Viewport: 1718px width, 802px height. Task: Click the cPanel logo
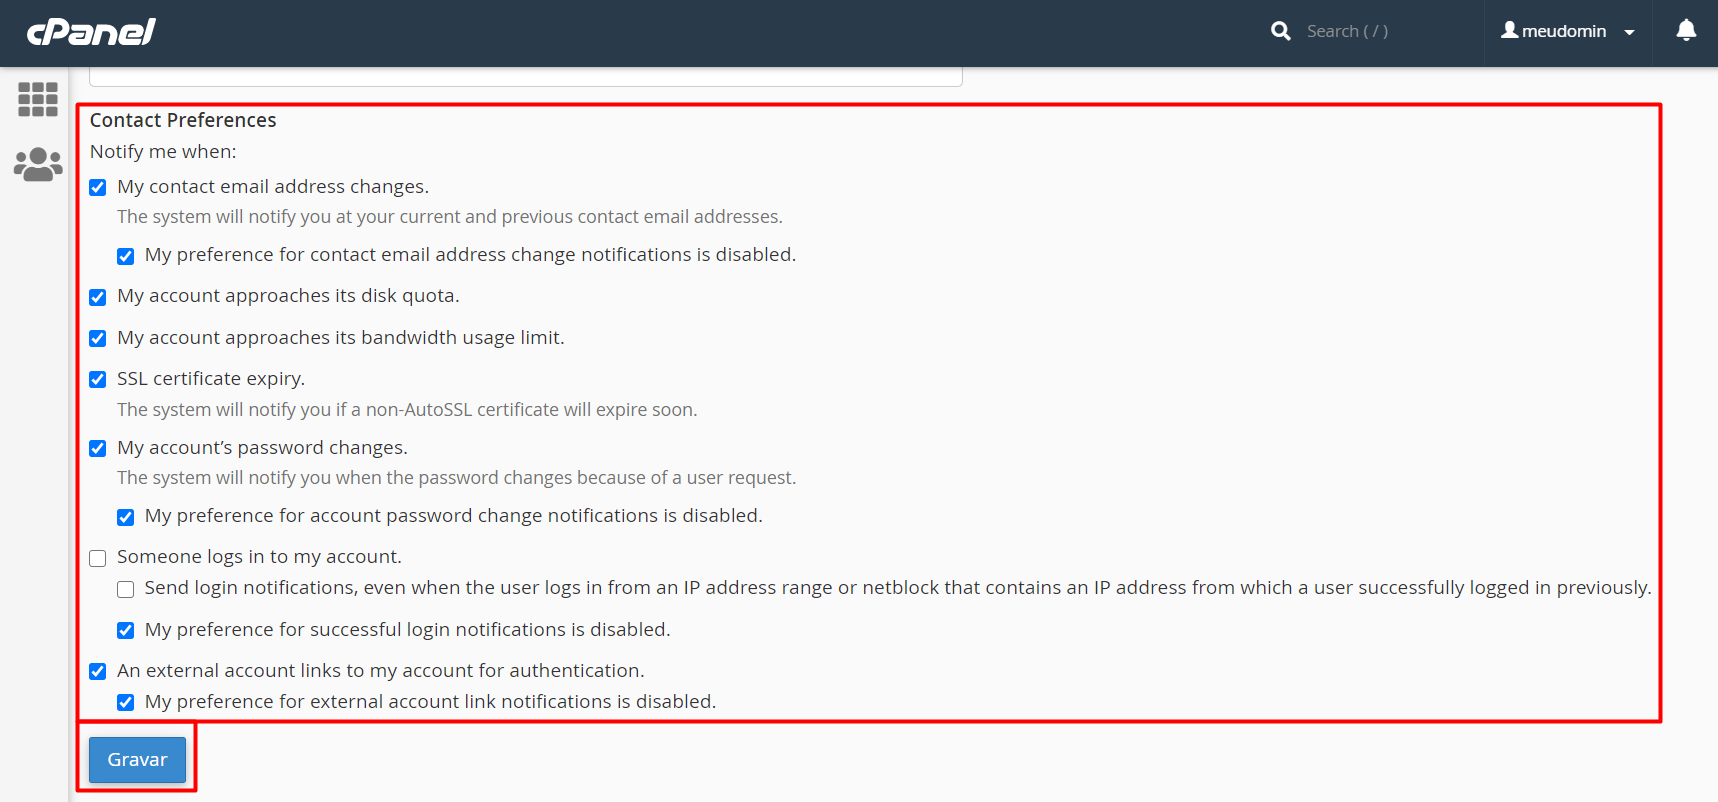[91, 32]
